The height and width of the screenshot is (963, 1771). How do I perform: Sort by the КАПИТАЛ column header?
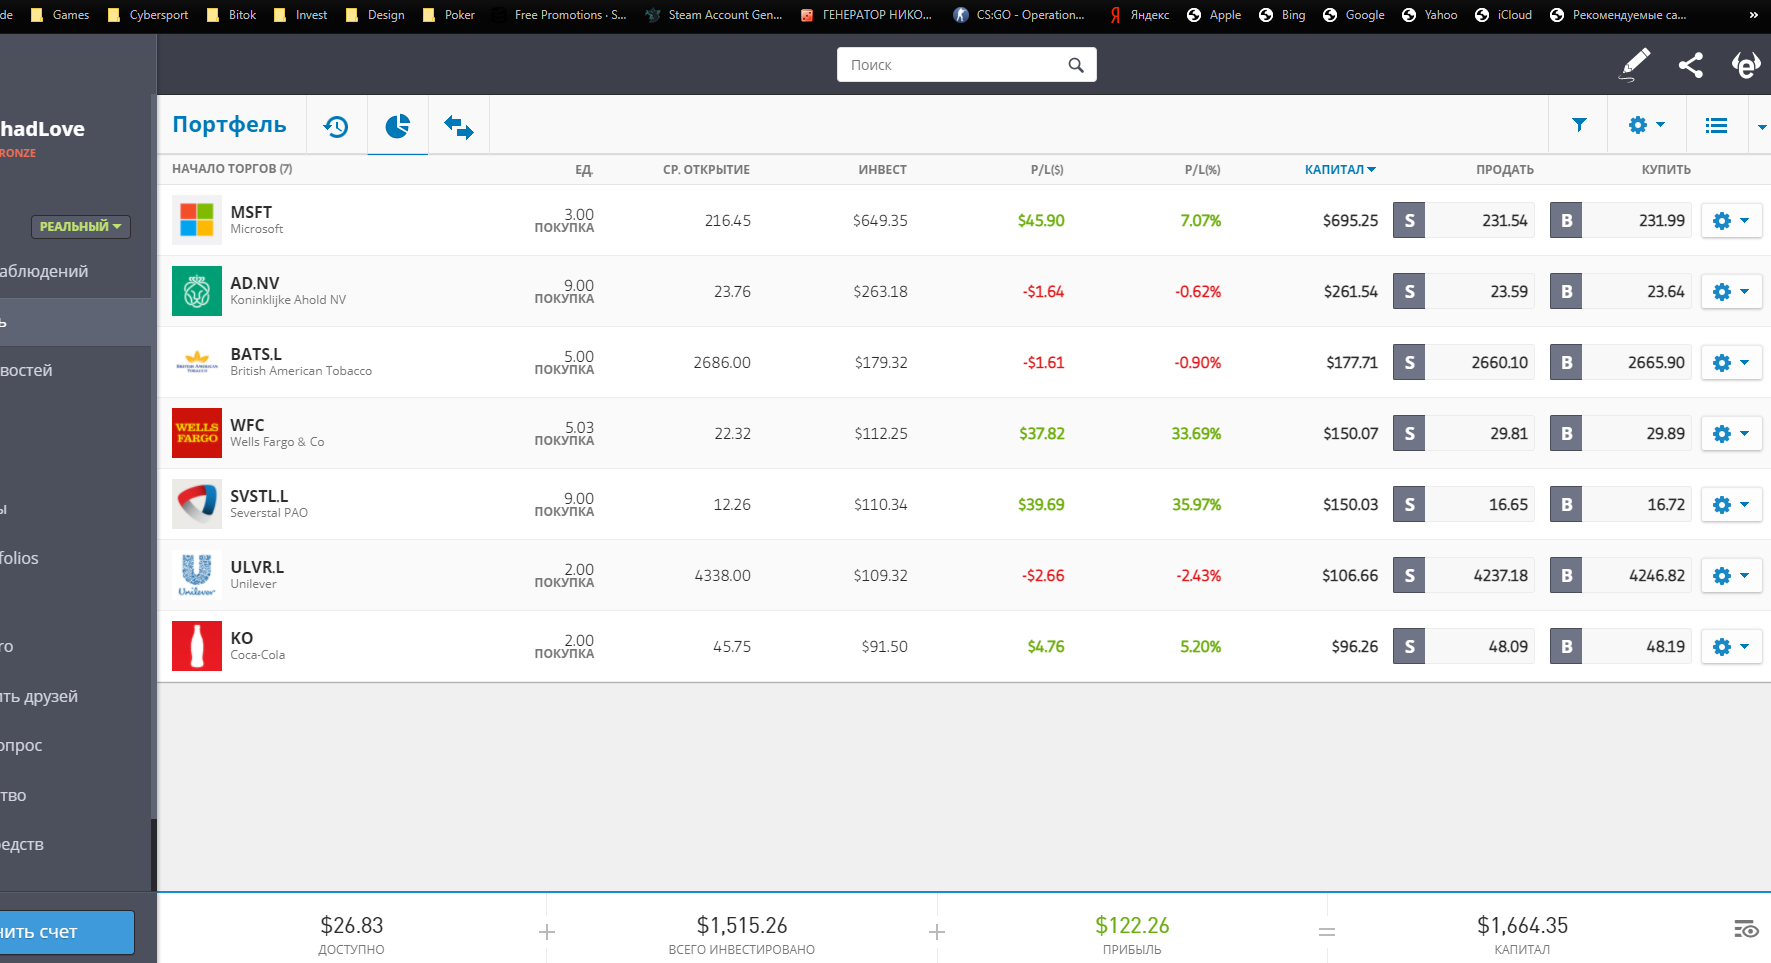coord(1339,170)
